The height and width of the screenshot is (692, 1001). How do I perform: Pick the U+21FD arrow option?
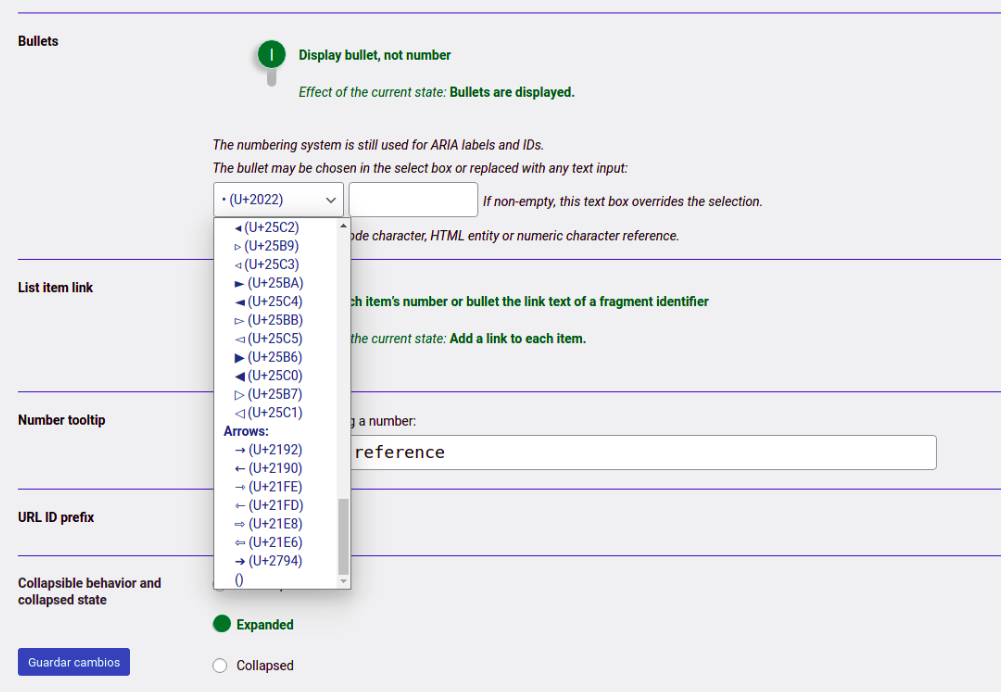[x=275, y=505]
